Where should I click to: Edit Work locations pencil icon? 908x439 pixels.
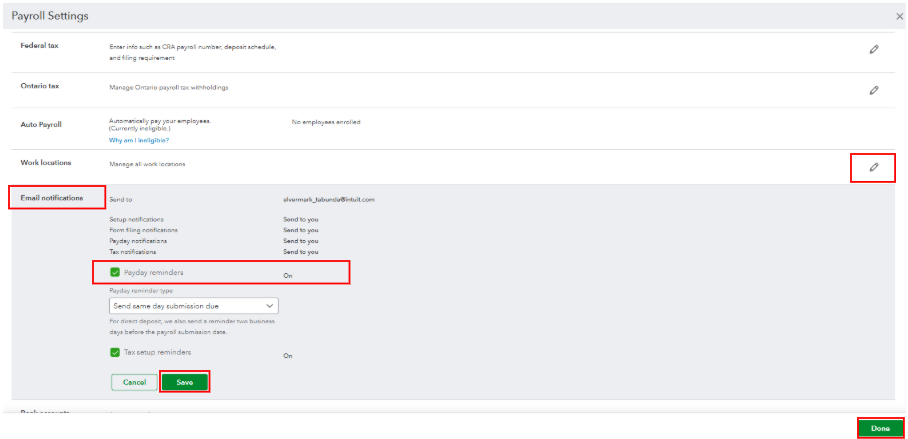874,167
